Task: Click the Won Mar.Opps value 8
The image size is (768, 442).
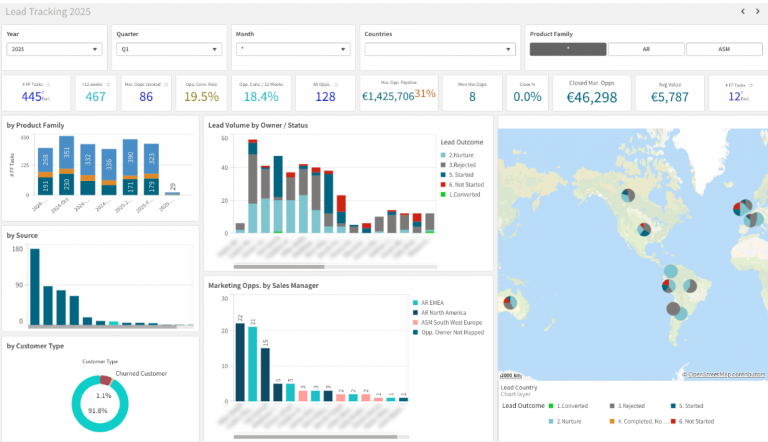Action: pyautogui.click(x=472, y=97)
